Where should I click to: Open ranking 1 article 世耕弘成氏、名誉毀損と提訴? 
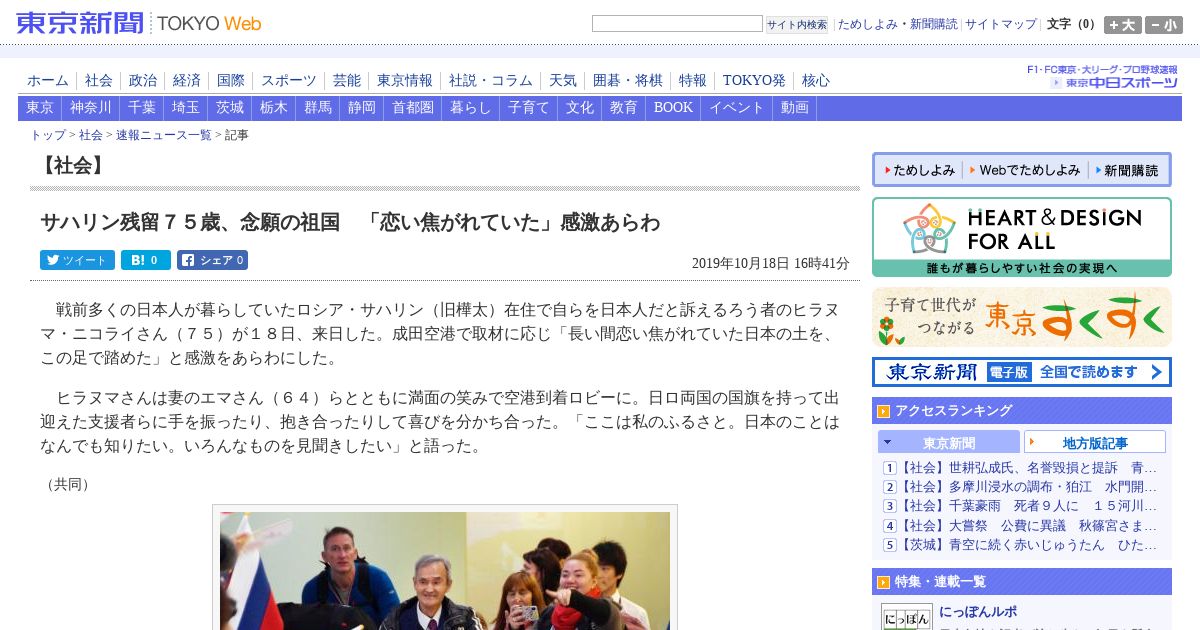coord(1029,468)
